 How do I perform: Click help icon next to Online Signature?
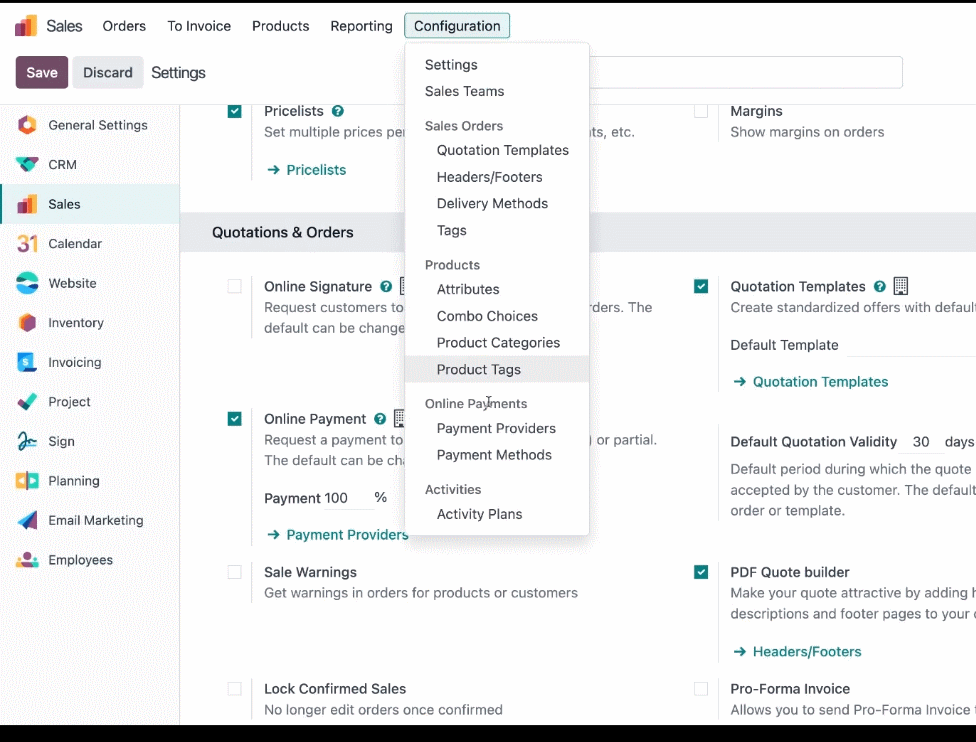[386, 286]
